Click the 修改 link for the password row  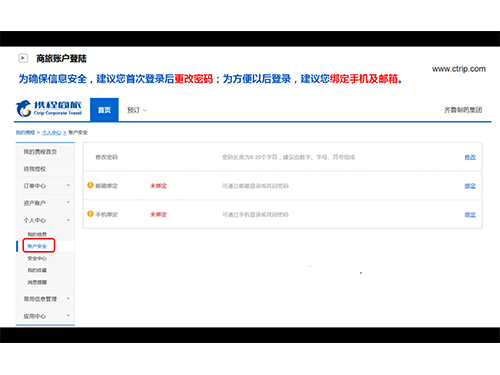click(x=470, y=157)
